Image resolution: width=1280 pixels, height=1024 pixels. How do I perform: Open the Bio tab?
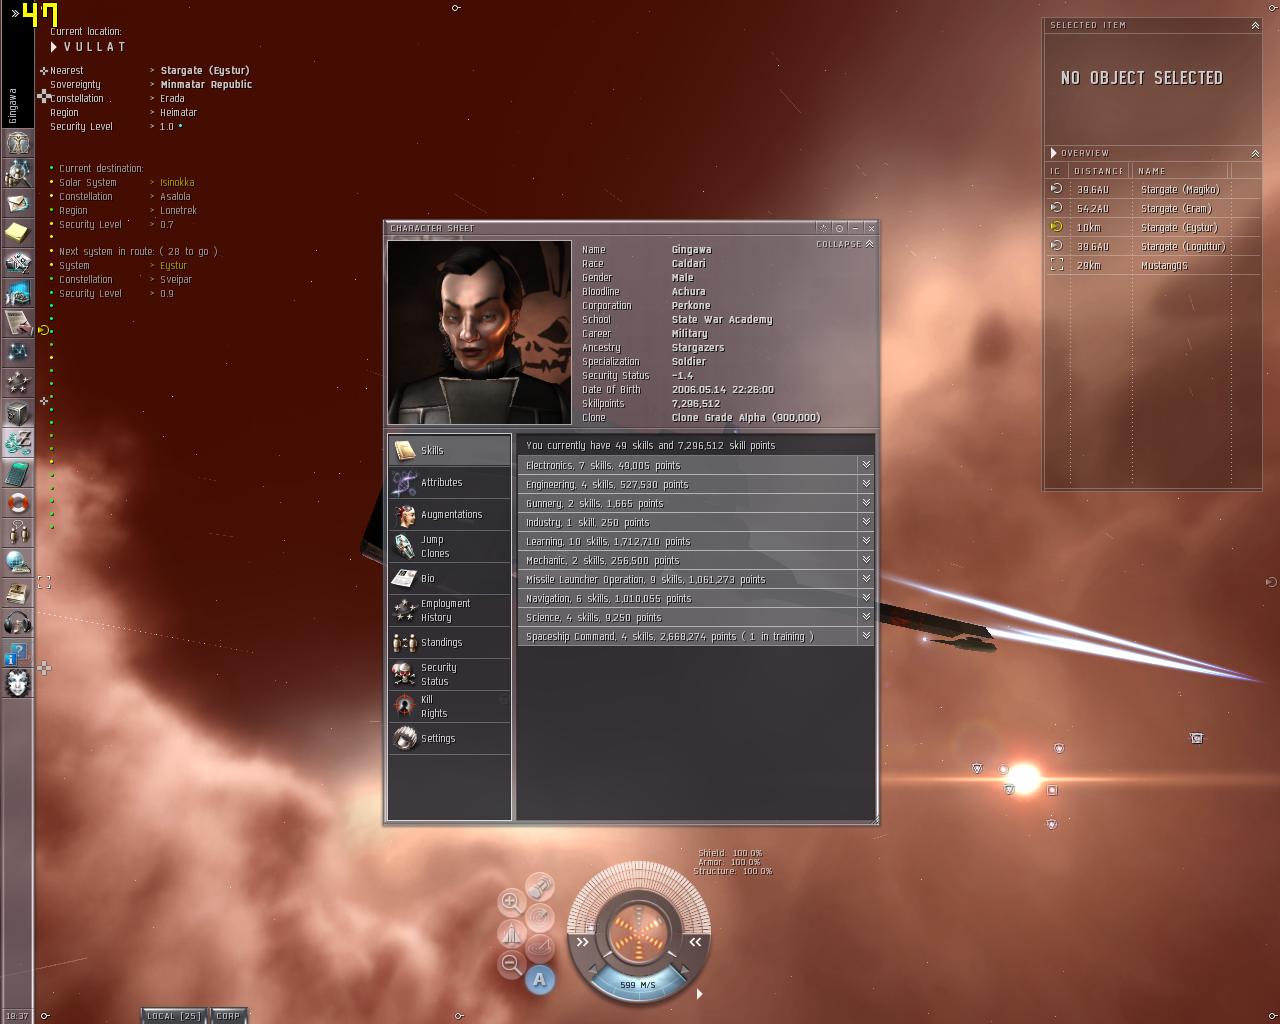pyautogui.click(x=449, y=578)
